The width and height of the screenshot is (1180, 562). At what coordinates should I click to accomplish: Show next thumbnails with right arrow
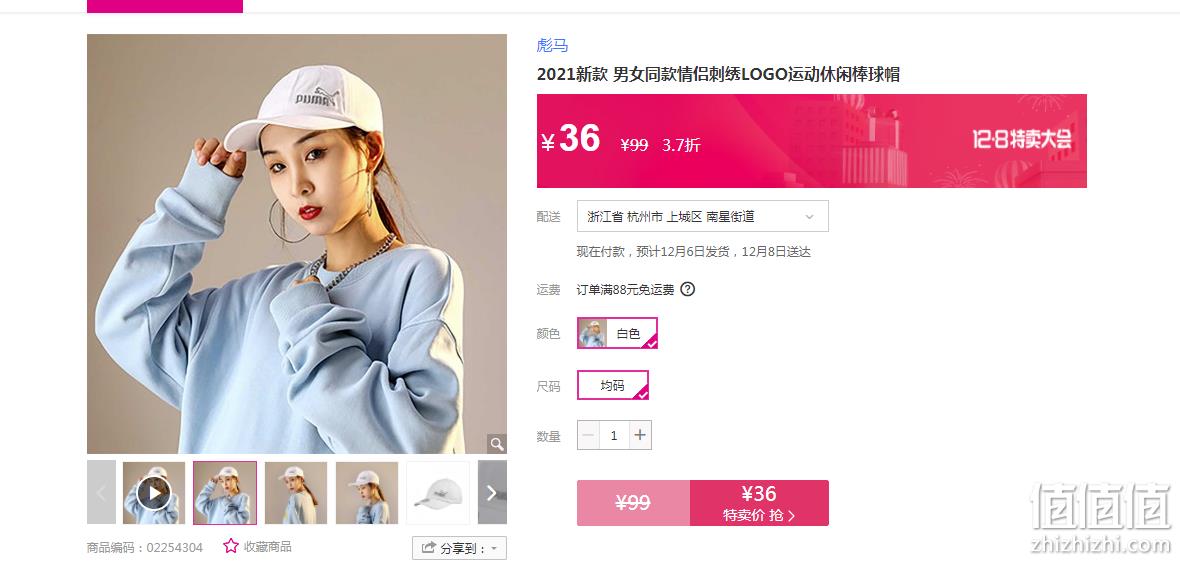492,493
